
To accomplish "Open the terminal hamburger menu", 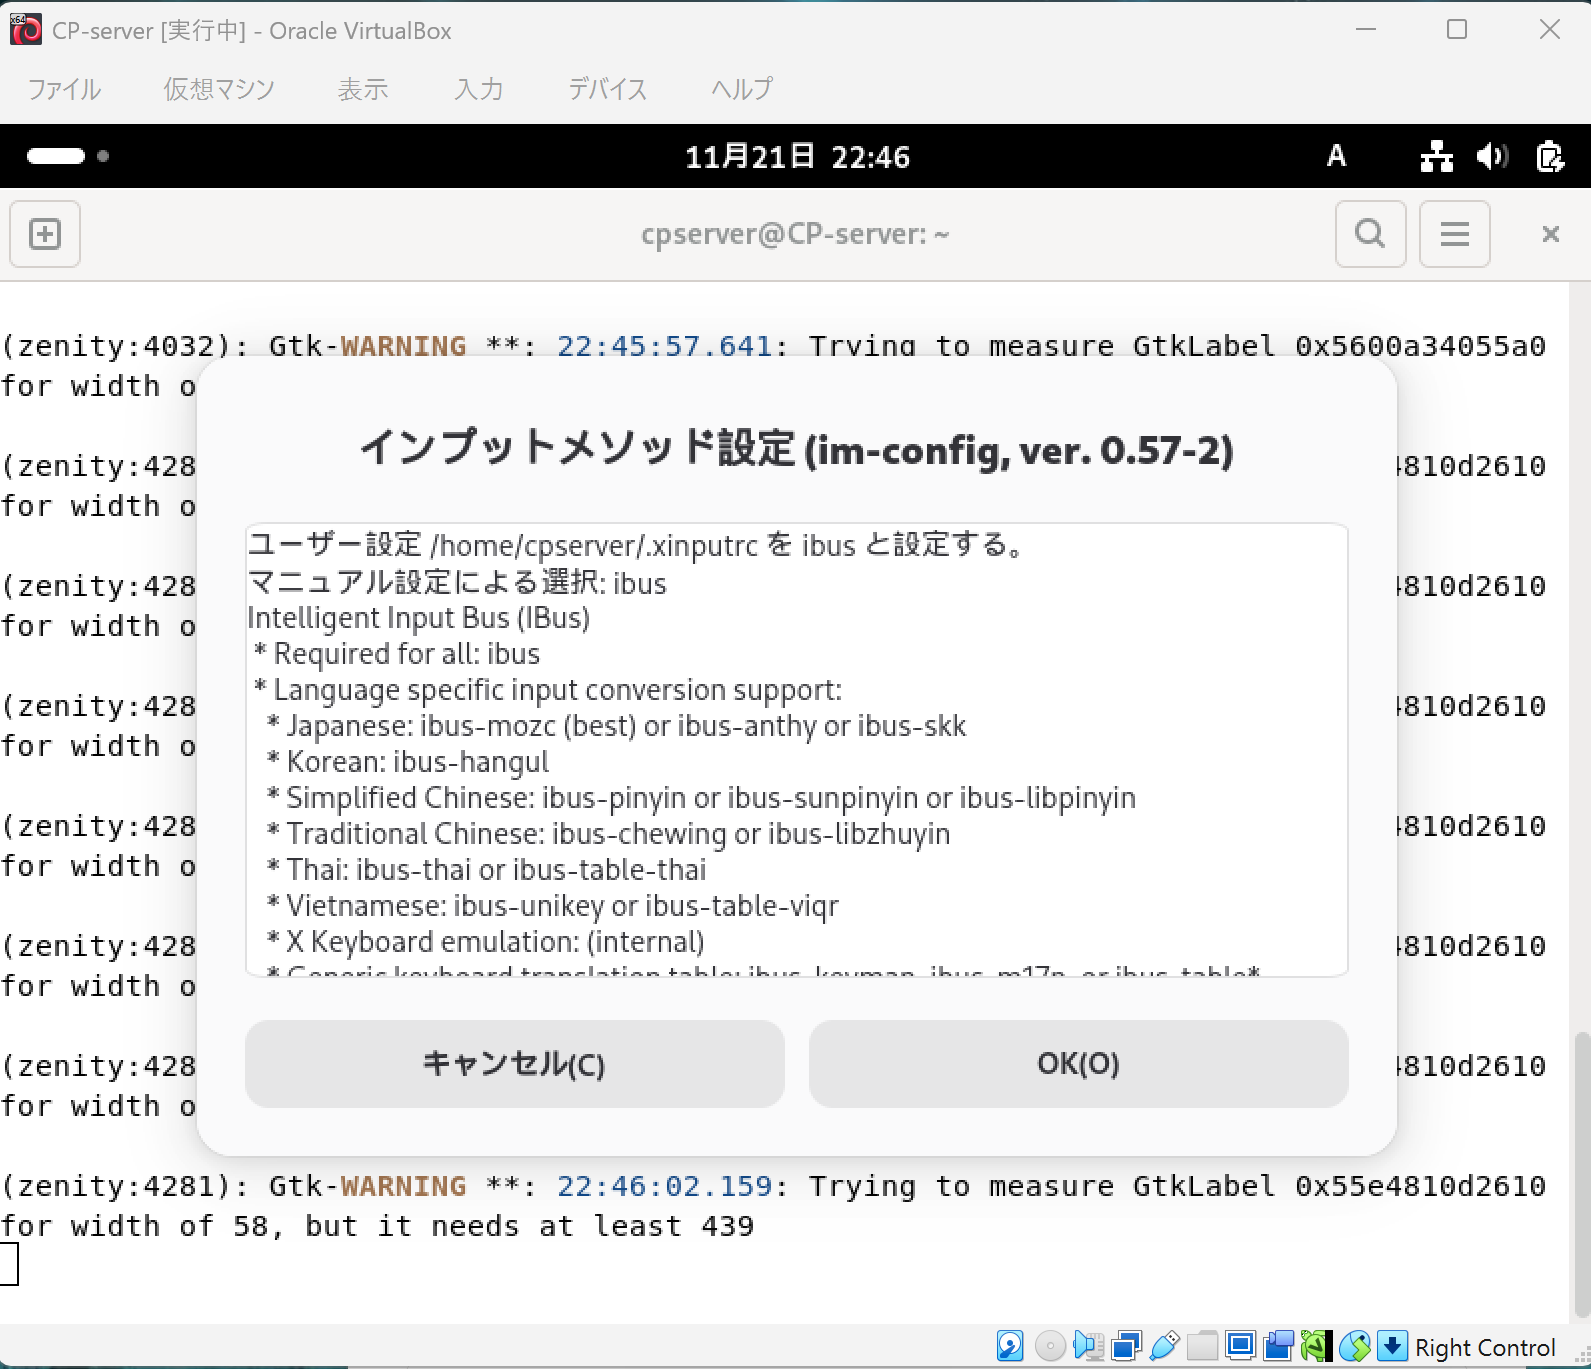I will (x=1455, y=234).
